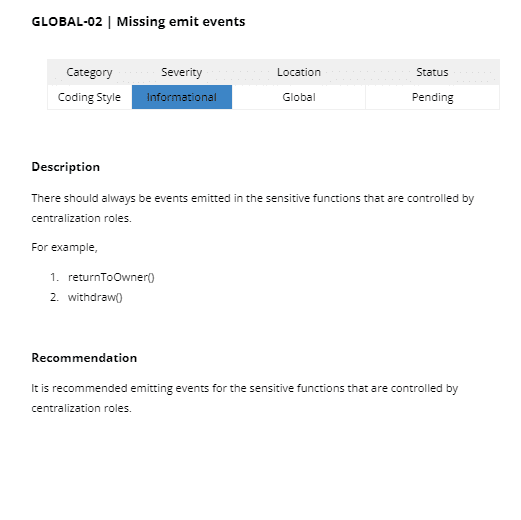Click the Pending status cell
Viewport: 521px width, 520px height.
click(x=432, y=97)
